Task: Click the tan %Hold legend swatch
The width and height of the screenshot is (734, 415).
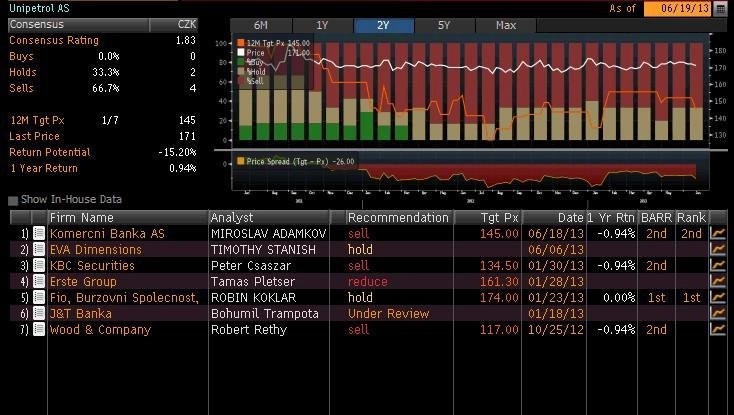Action: [x=241, y=72]
